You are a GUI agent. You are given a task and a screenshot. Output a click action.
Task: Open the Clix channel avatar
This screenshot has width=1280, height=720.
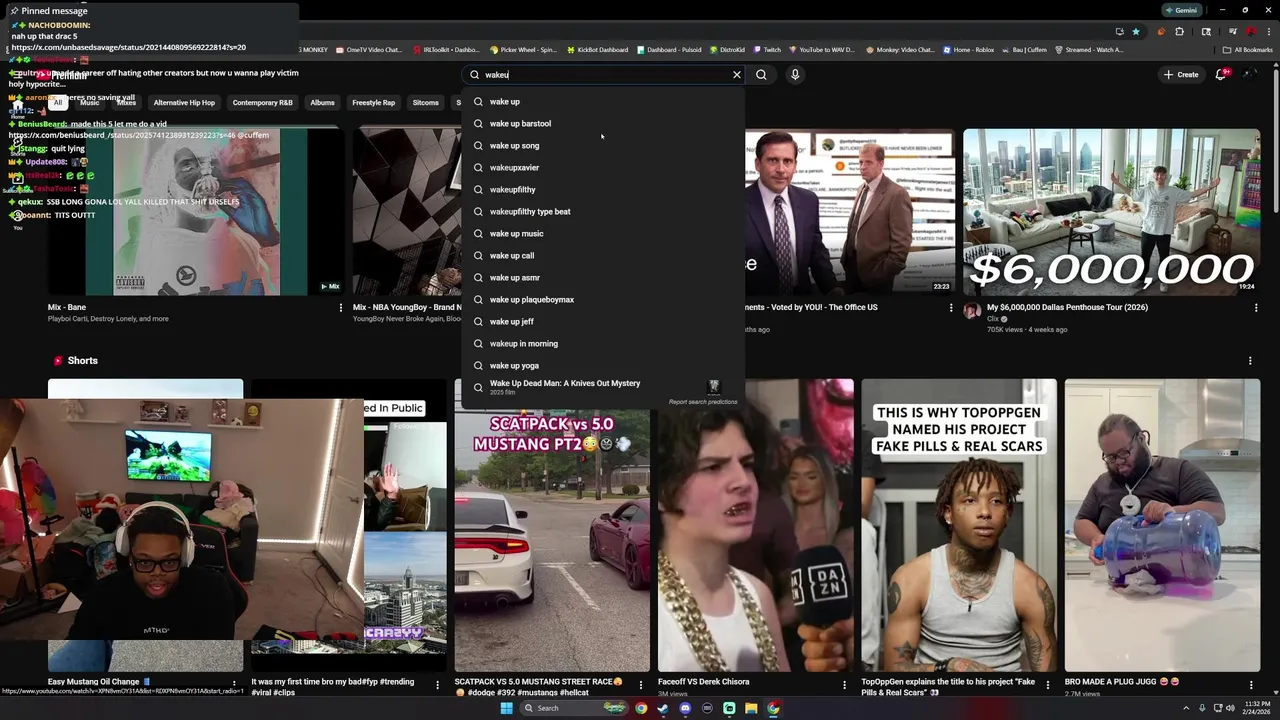coord(971,311)
